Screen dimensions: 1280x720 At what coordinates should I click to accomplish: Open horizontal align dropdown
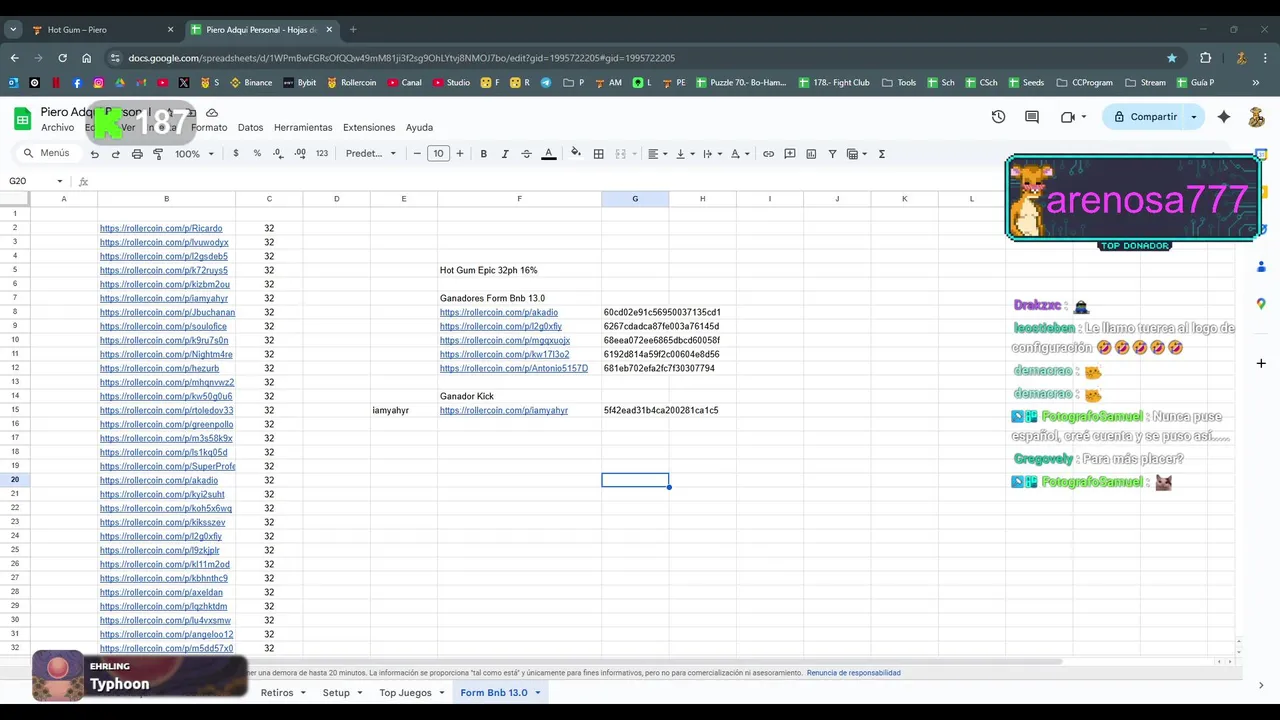pyautogui.click(x=656, y=154)
